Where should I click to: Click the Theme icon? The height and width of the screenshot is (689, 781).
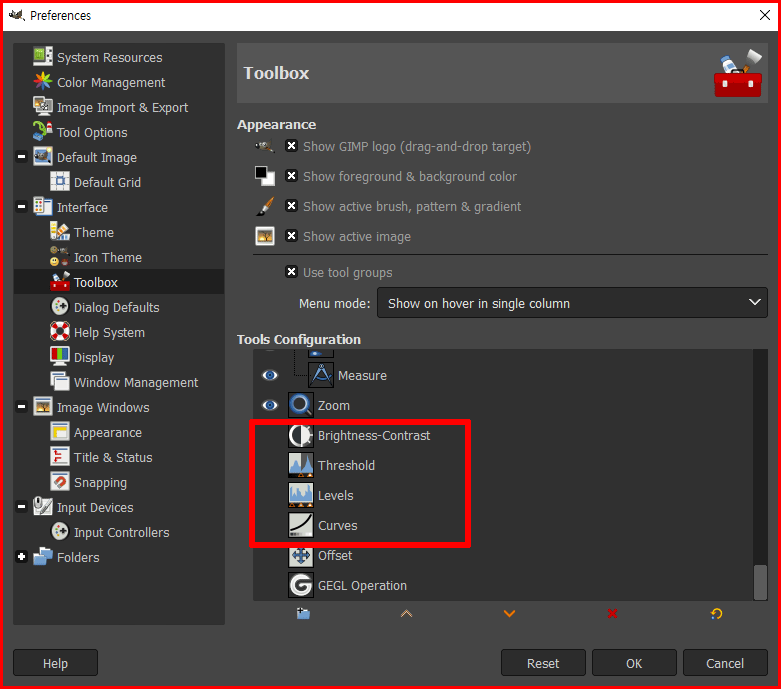60,231
